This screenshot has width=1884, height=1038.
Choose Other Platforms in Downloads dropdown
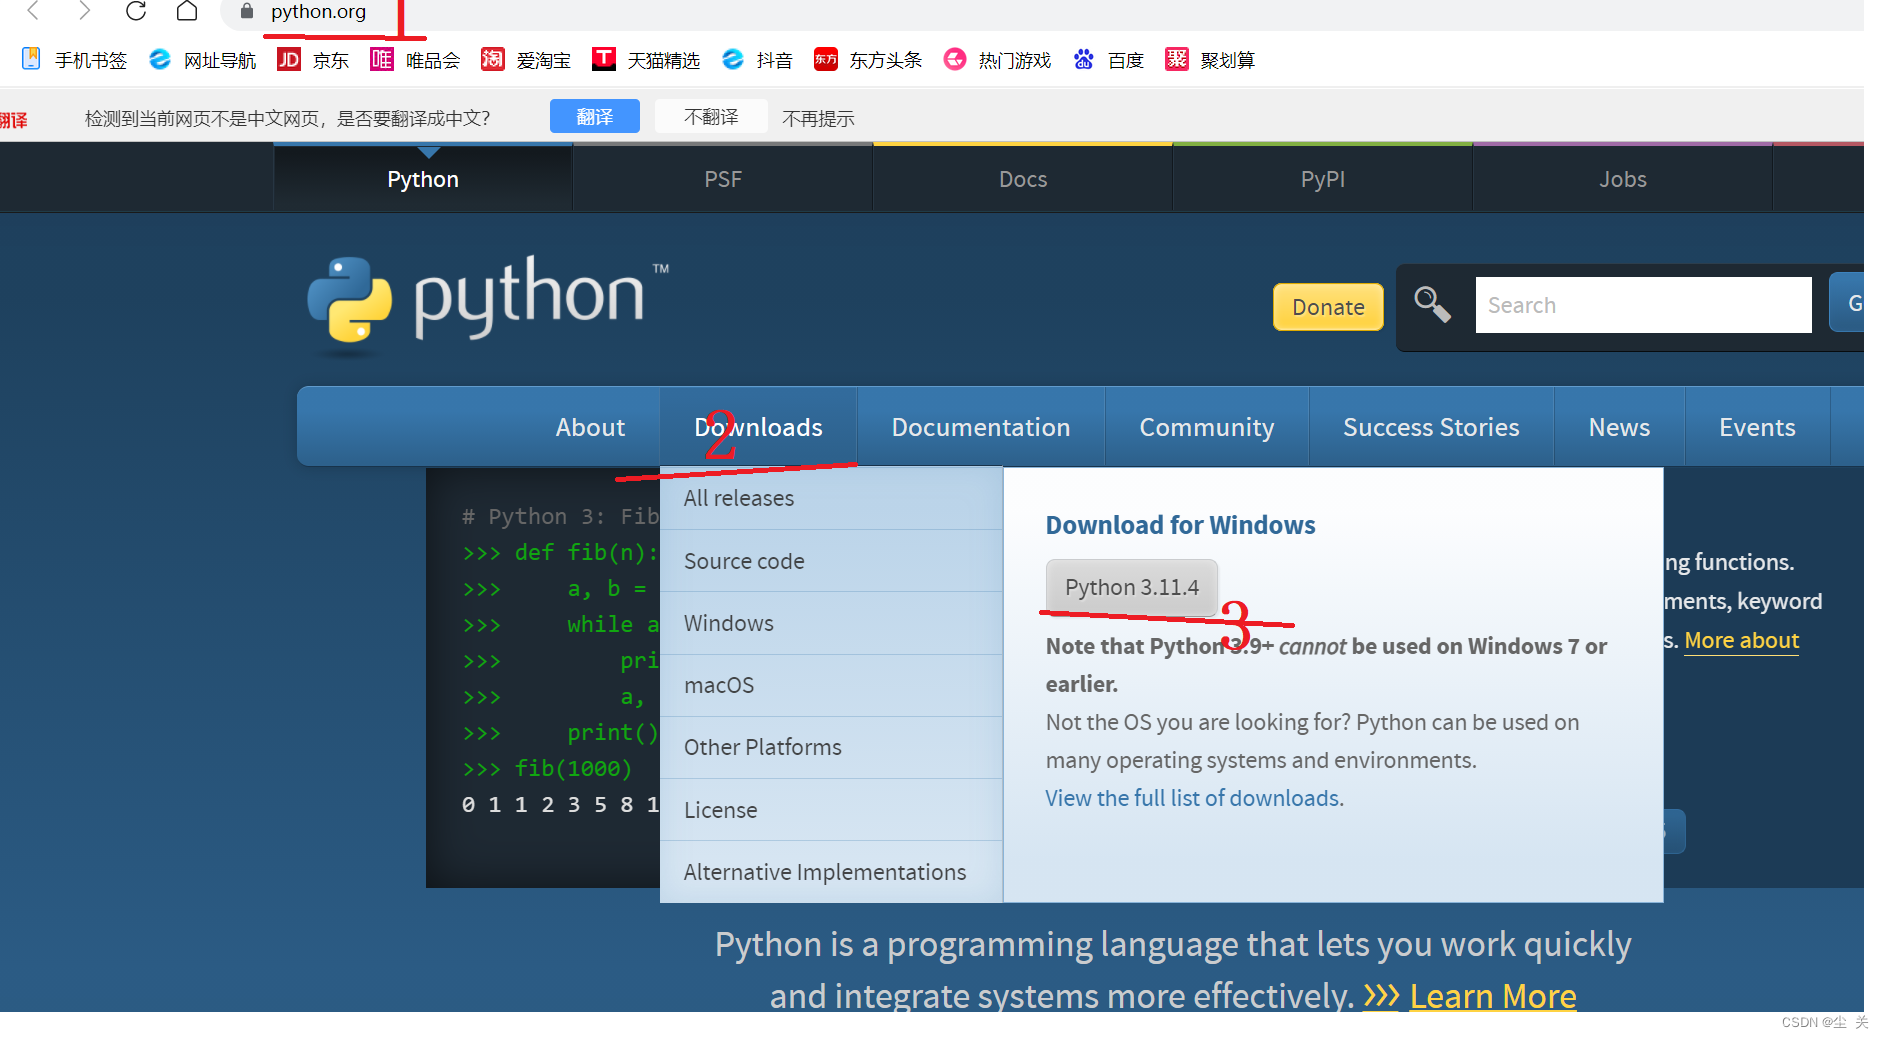pyautogui.click(x=831, y=747)
